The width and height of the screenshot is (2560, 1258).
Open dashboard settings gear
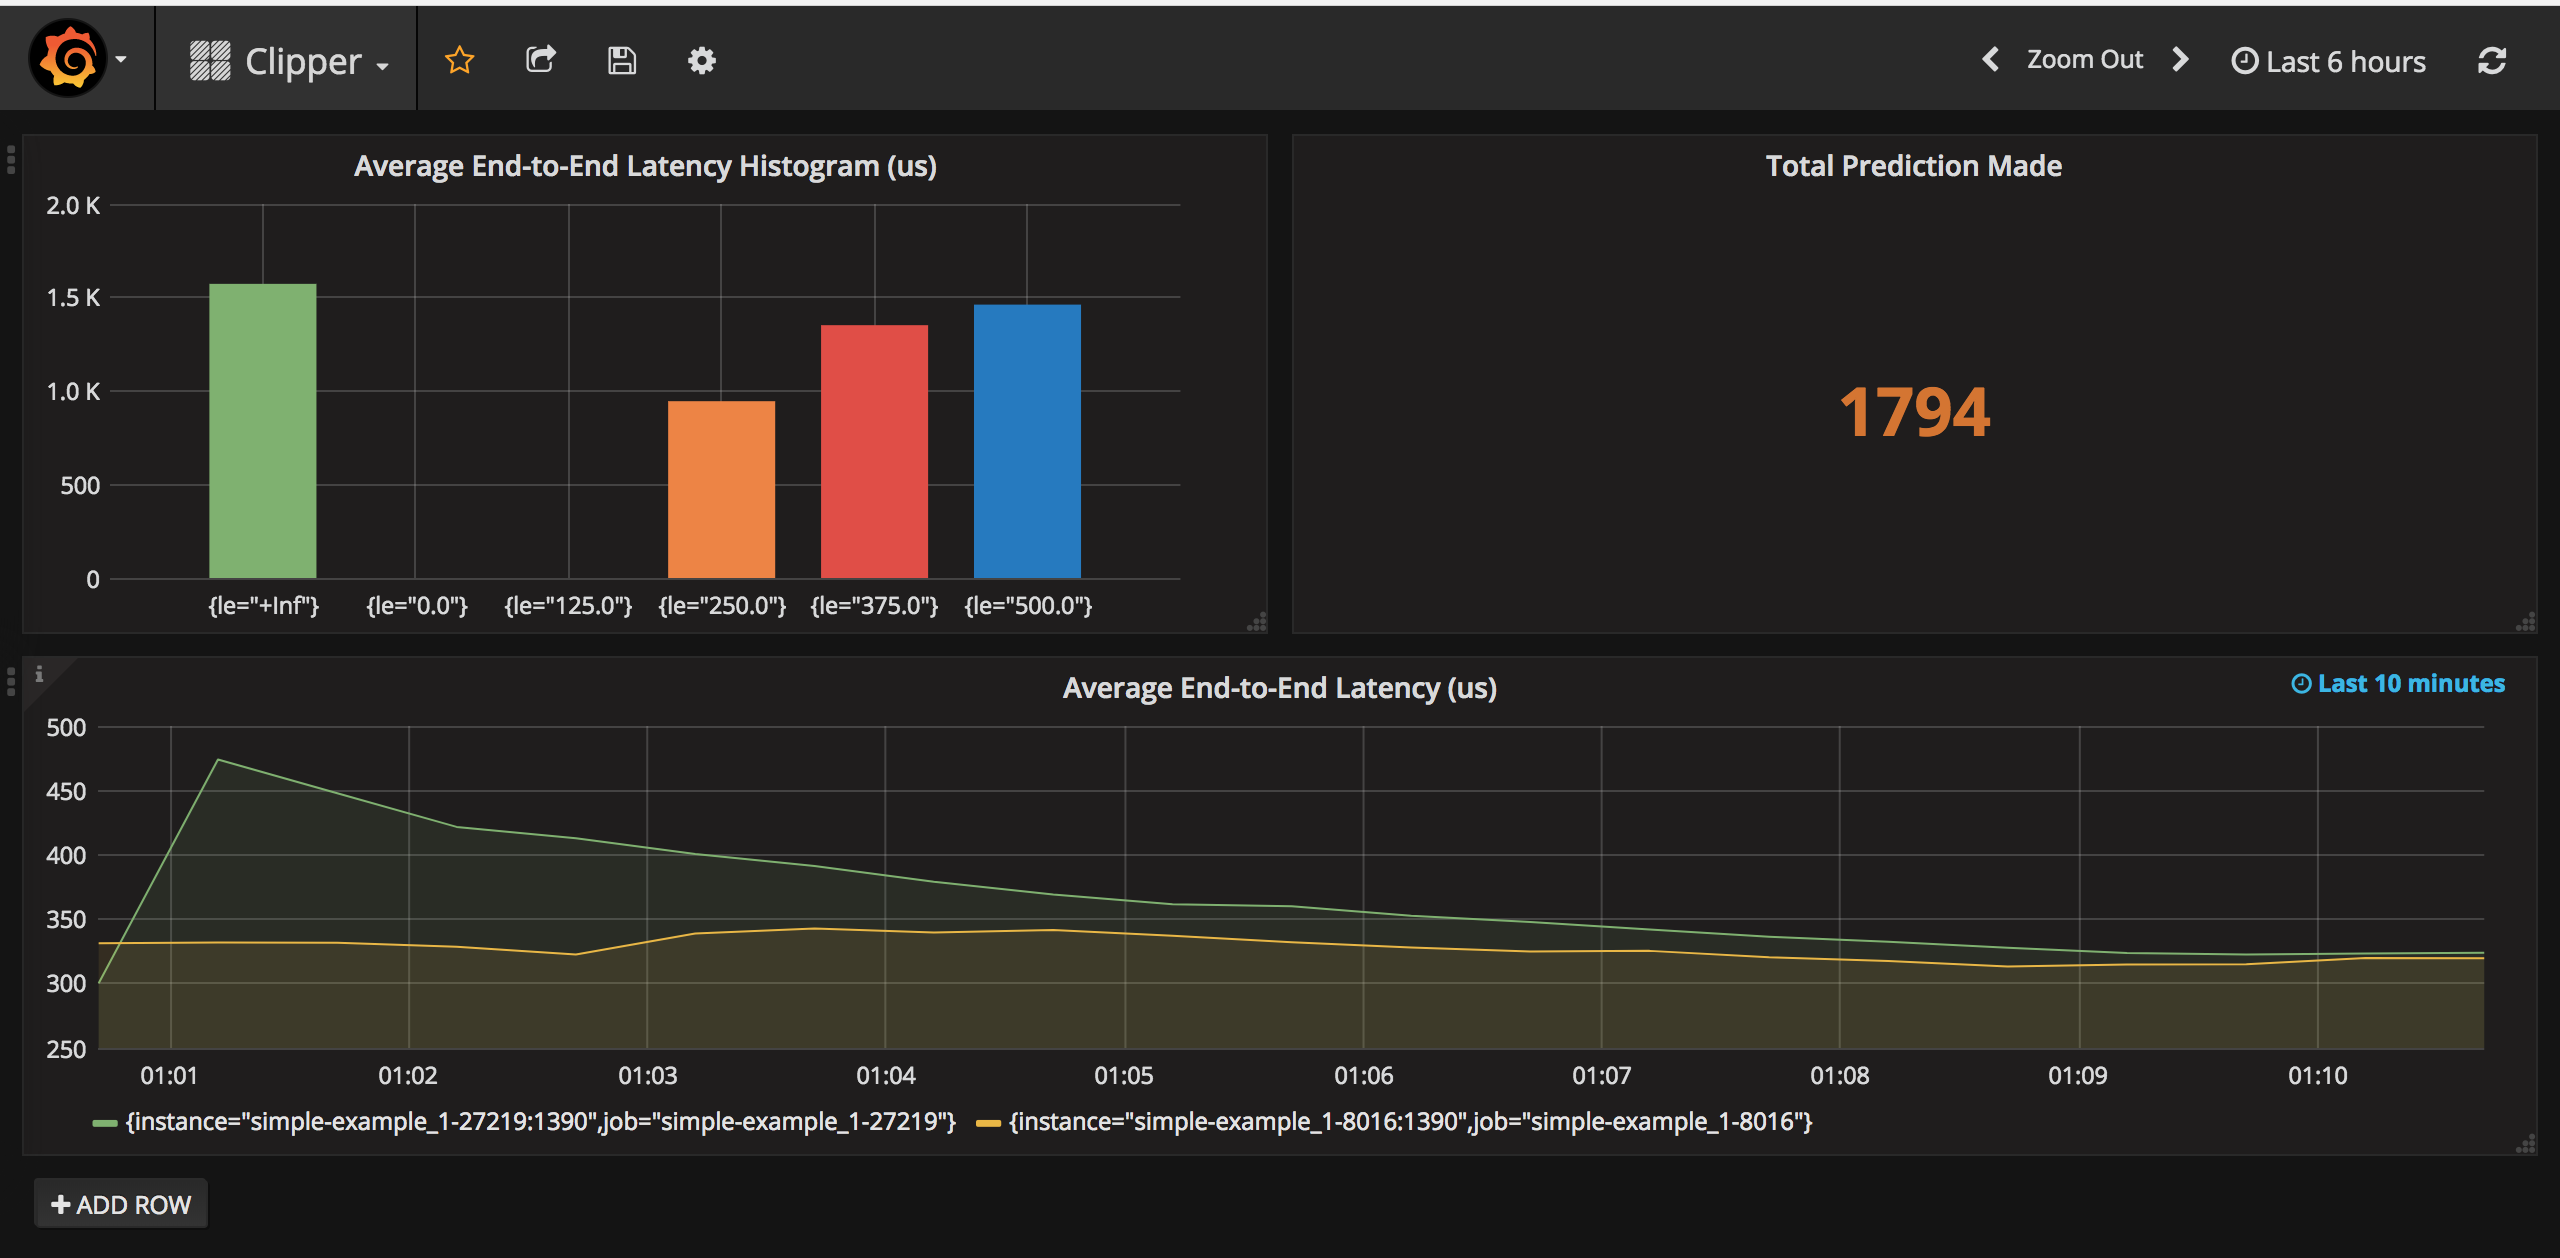click(702, 61)
